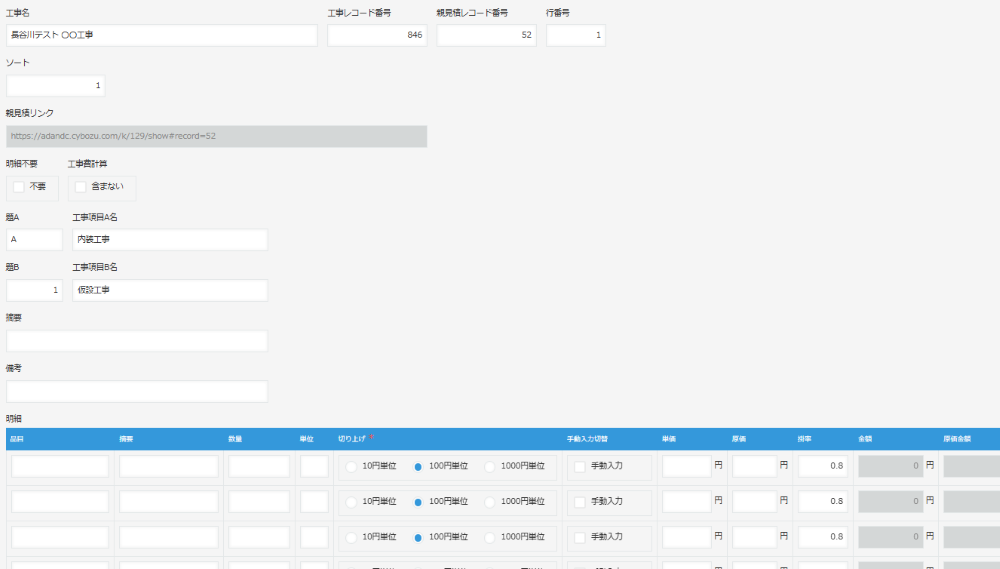The height and width of the screenshot is (569, 1000).
Task: Select 1000円単位 in the first detail row
Action: (x=489, y=467)
